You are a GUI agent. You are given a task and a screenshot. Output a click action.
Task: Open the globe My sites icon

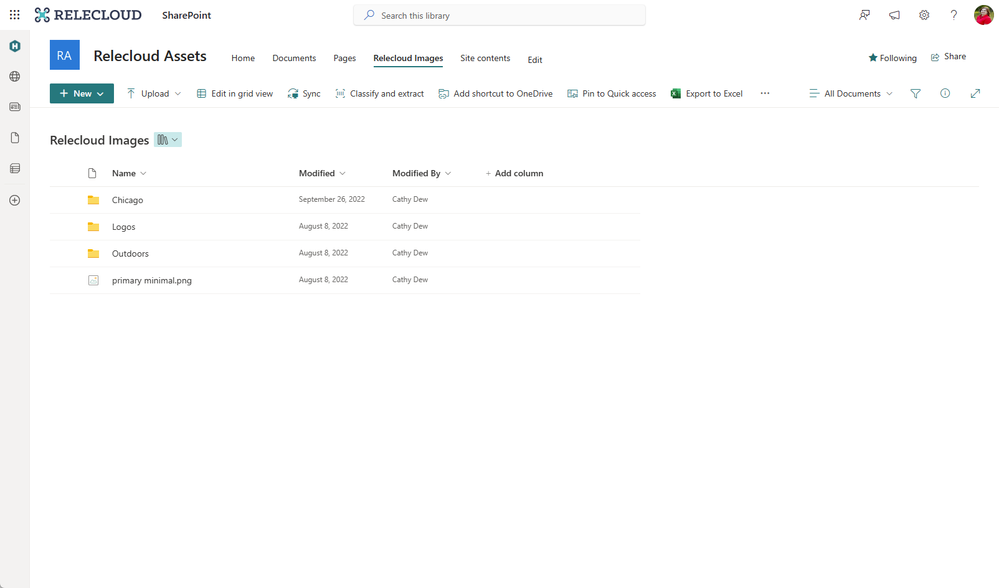(15, 76)
